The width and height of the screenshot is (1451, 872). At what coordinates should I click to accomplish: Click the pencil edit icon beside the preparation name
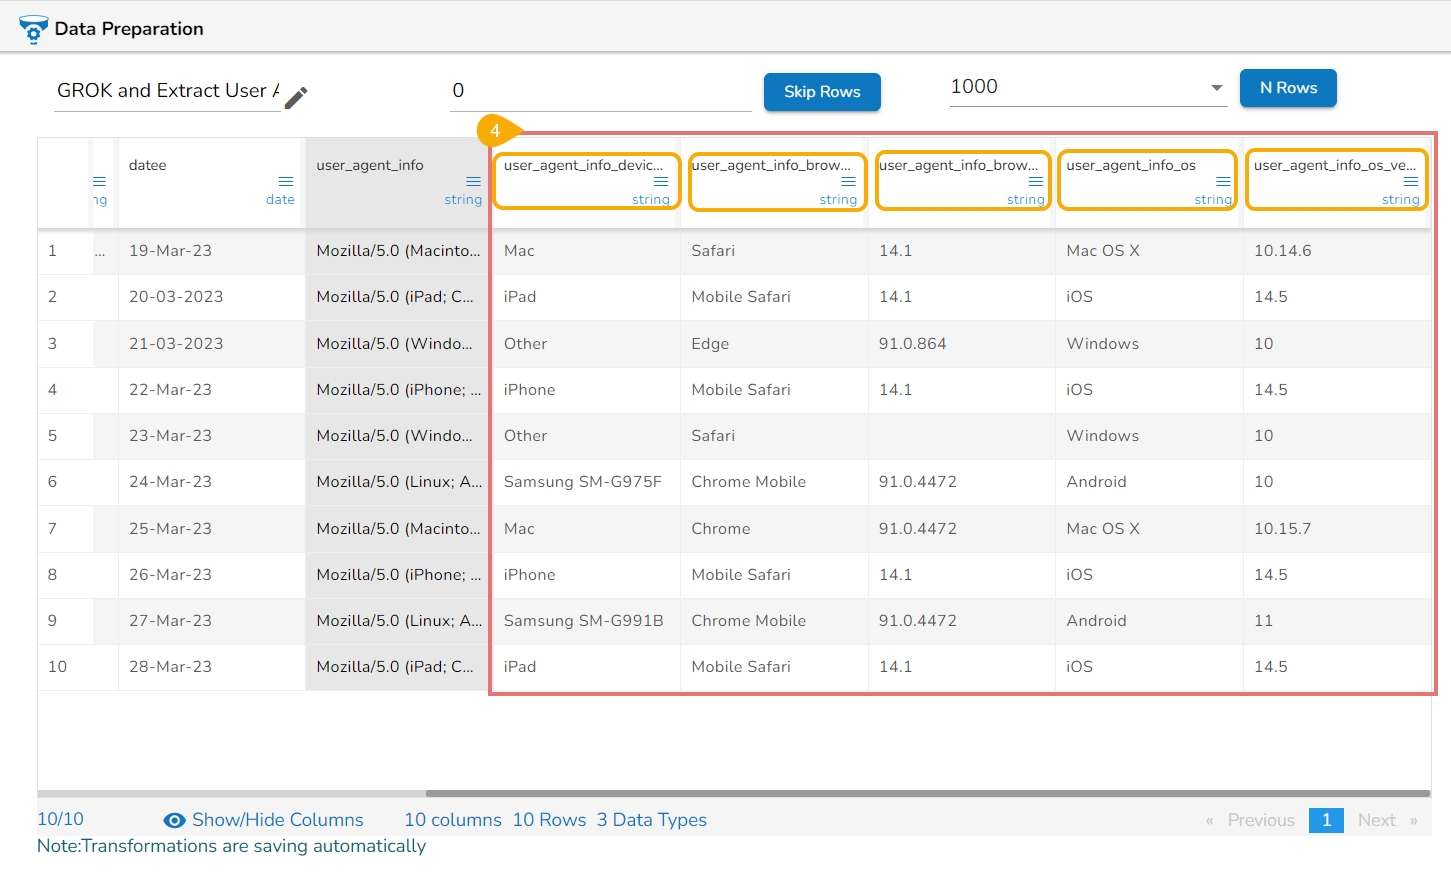(x=296, y=97)
